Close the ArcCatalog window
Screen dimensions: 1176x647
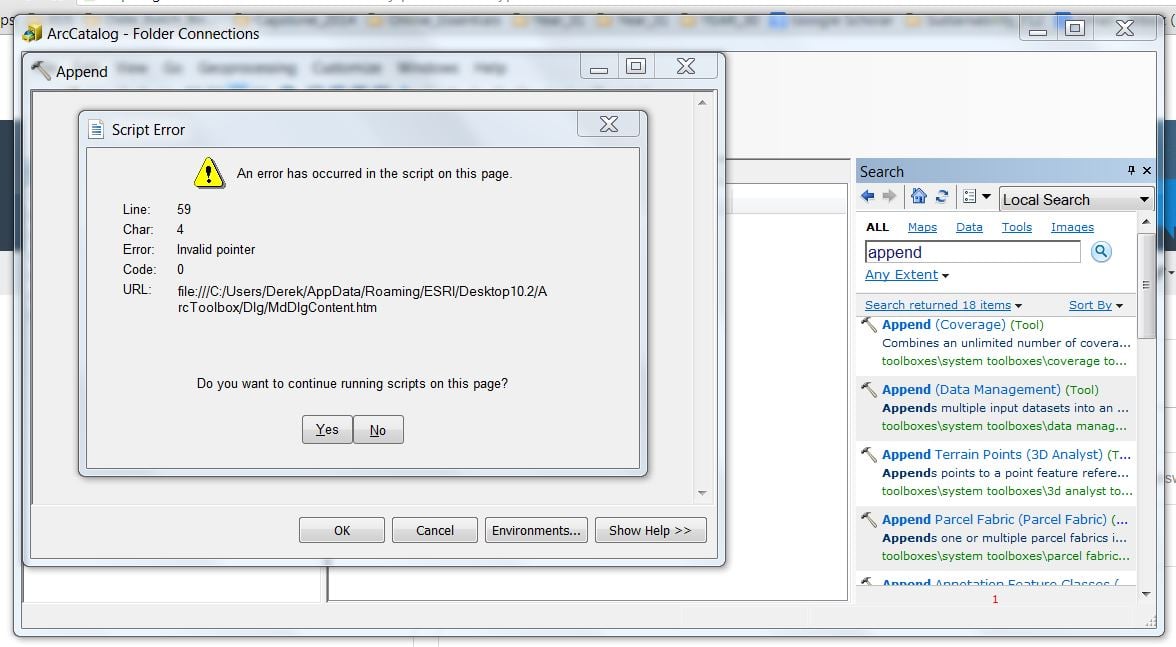[1124, 28]
